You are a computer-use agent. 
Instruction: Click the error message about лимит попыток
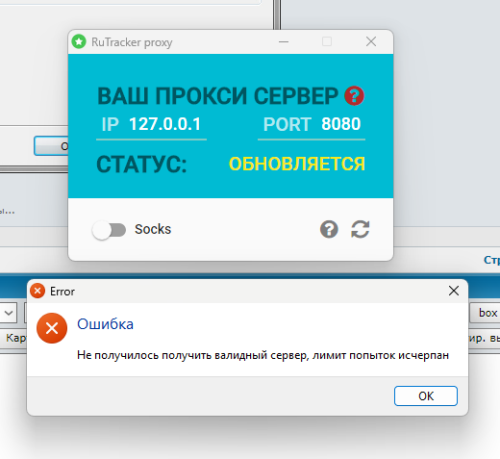click(x=263, y=355)
